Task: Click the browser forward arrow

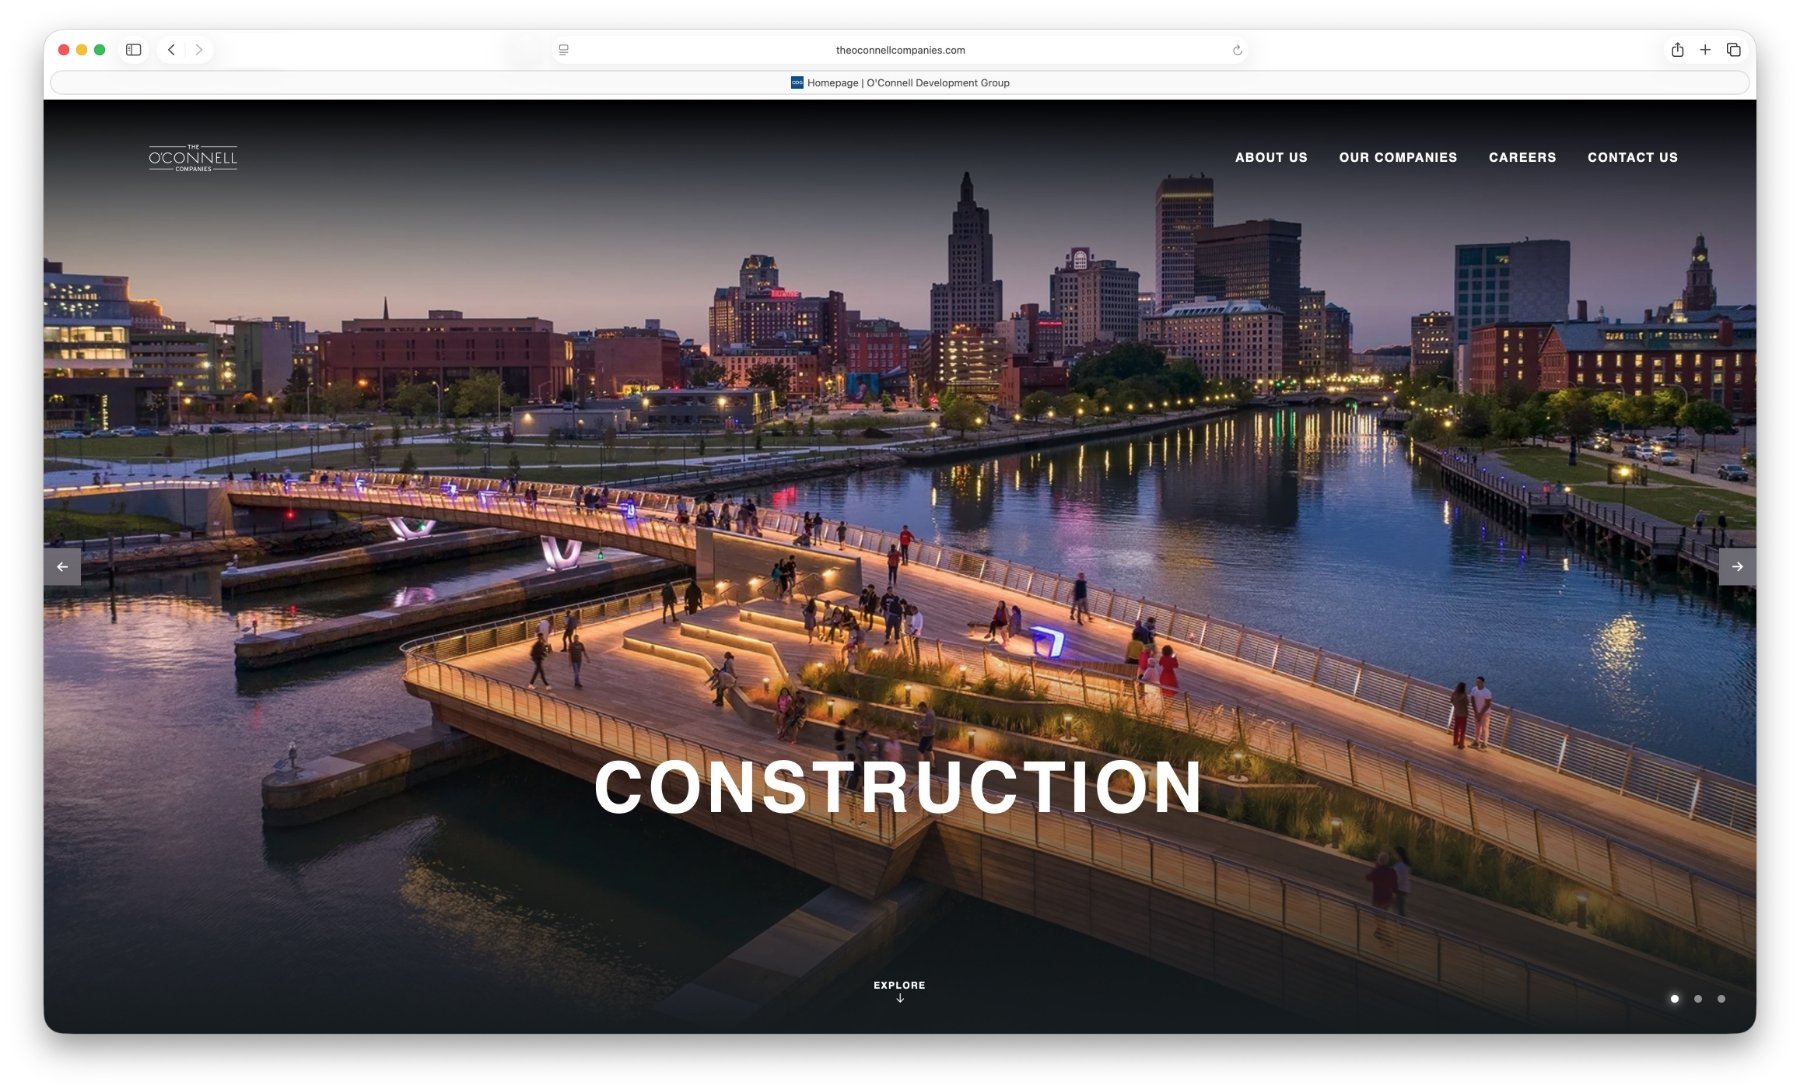Action: click(199, 50)
